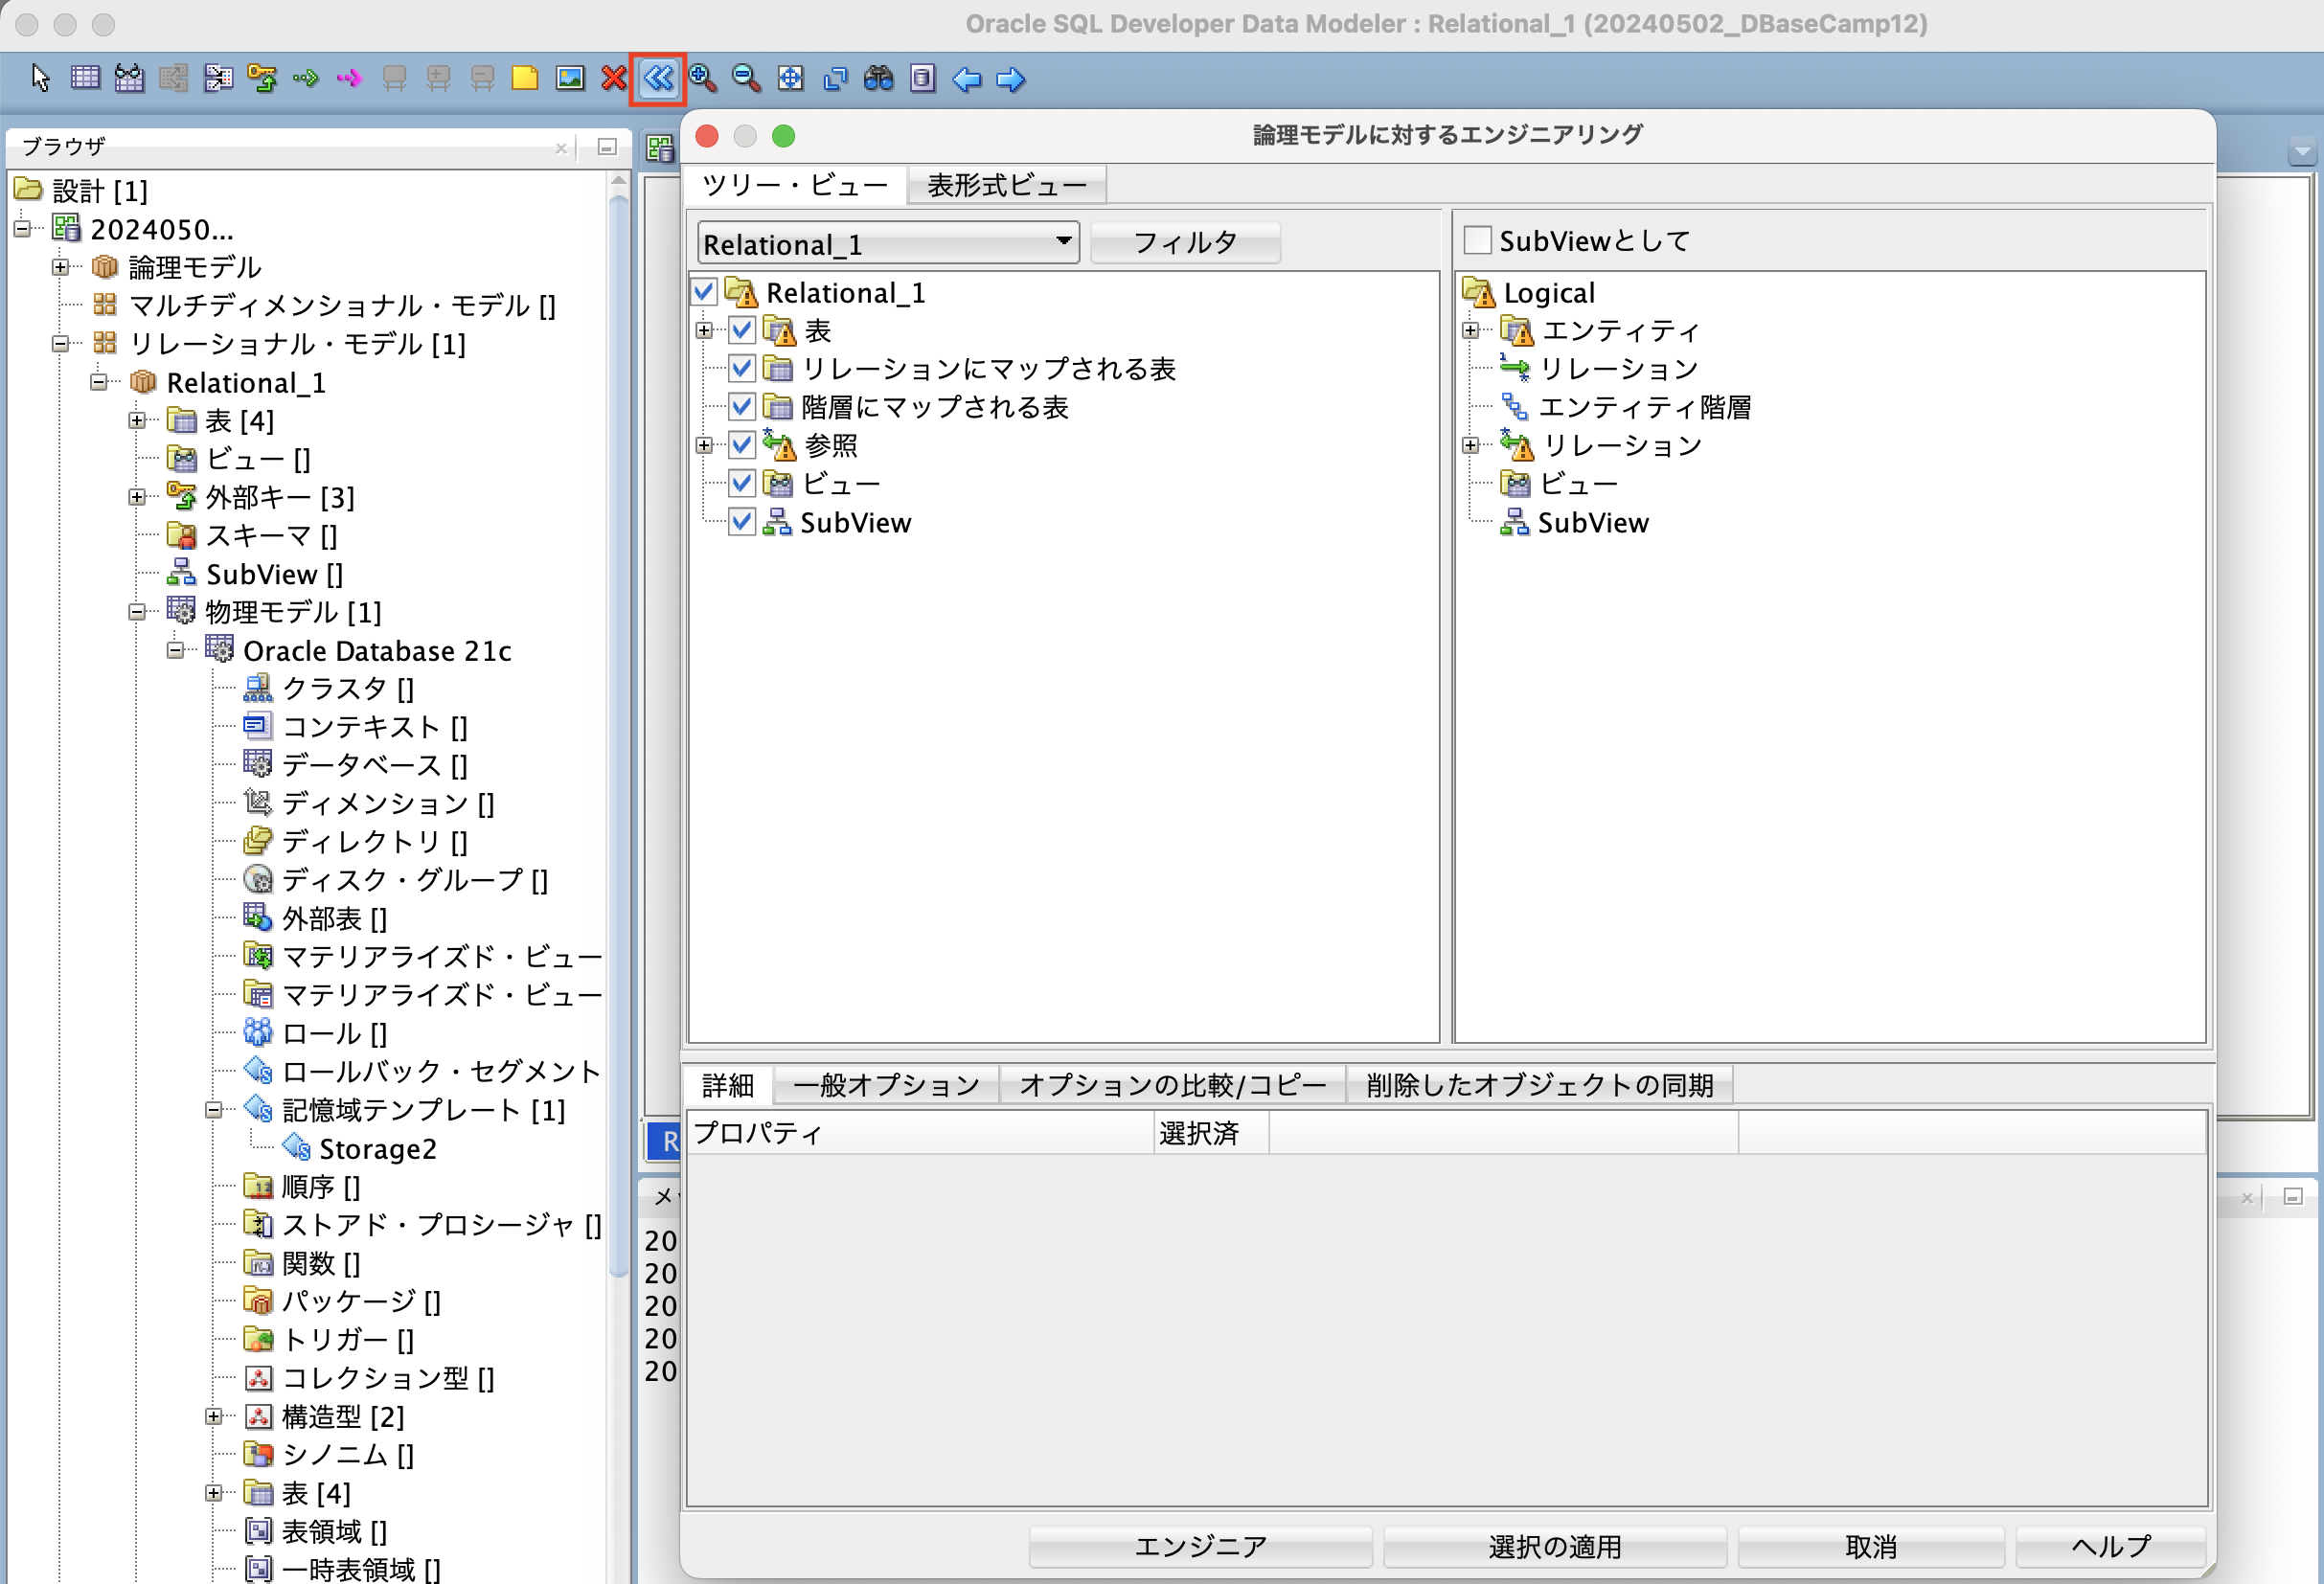Open the search binoculars toolbar icon
Viewport: 2324px width, 1584px height.
pyautogui.click(x=879, y=79)
